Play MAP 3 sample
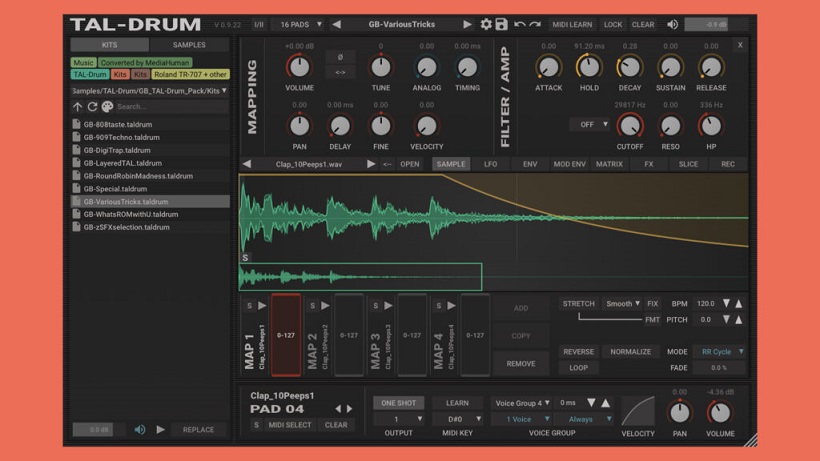This screenshot has width=820, height=461. pos(388,306)
